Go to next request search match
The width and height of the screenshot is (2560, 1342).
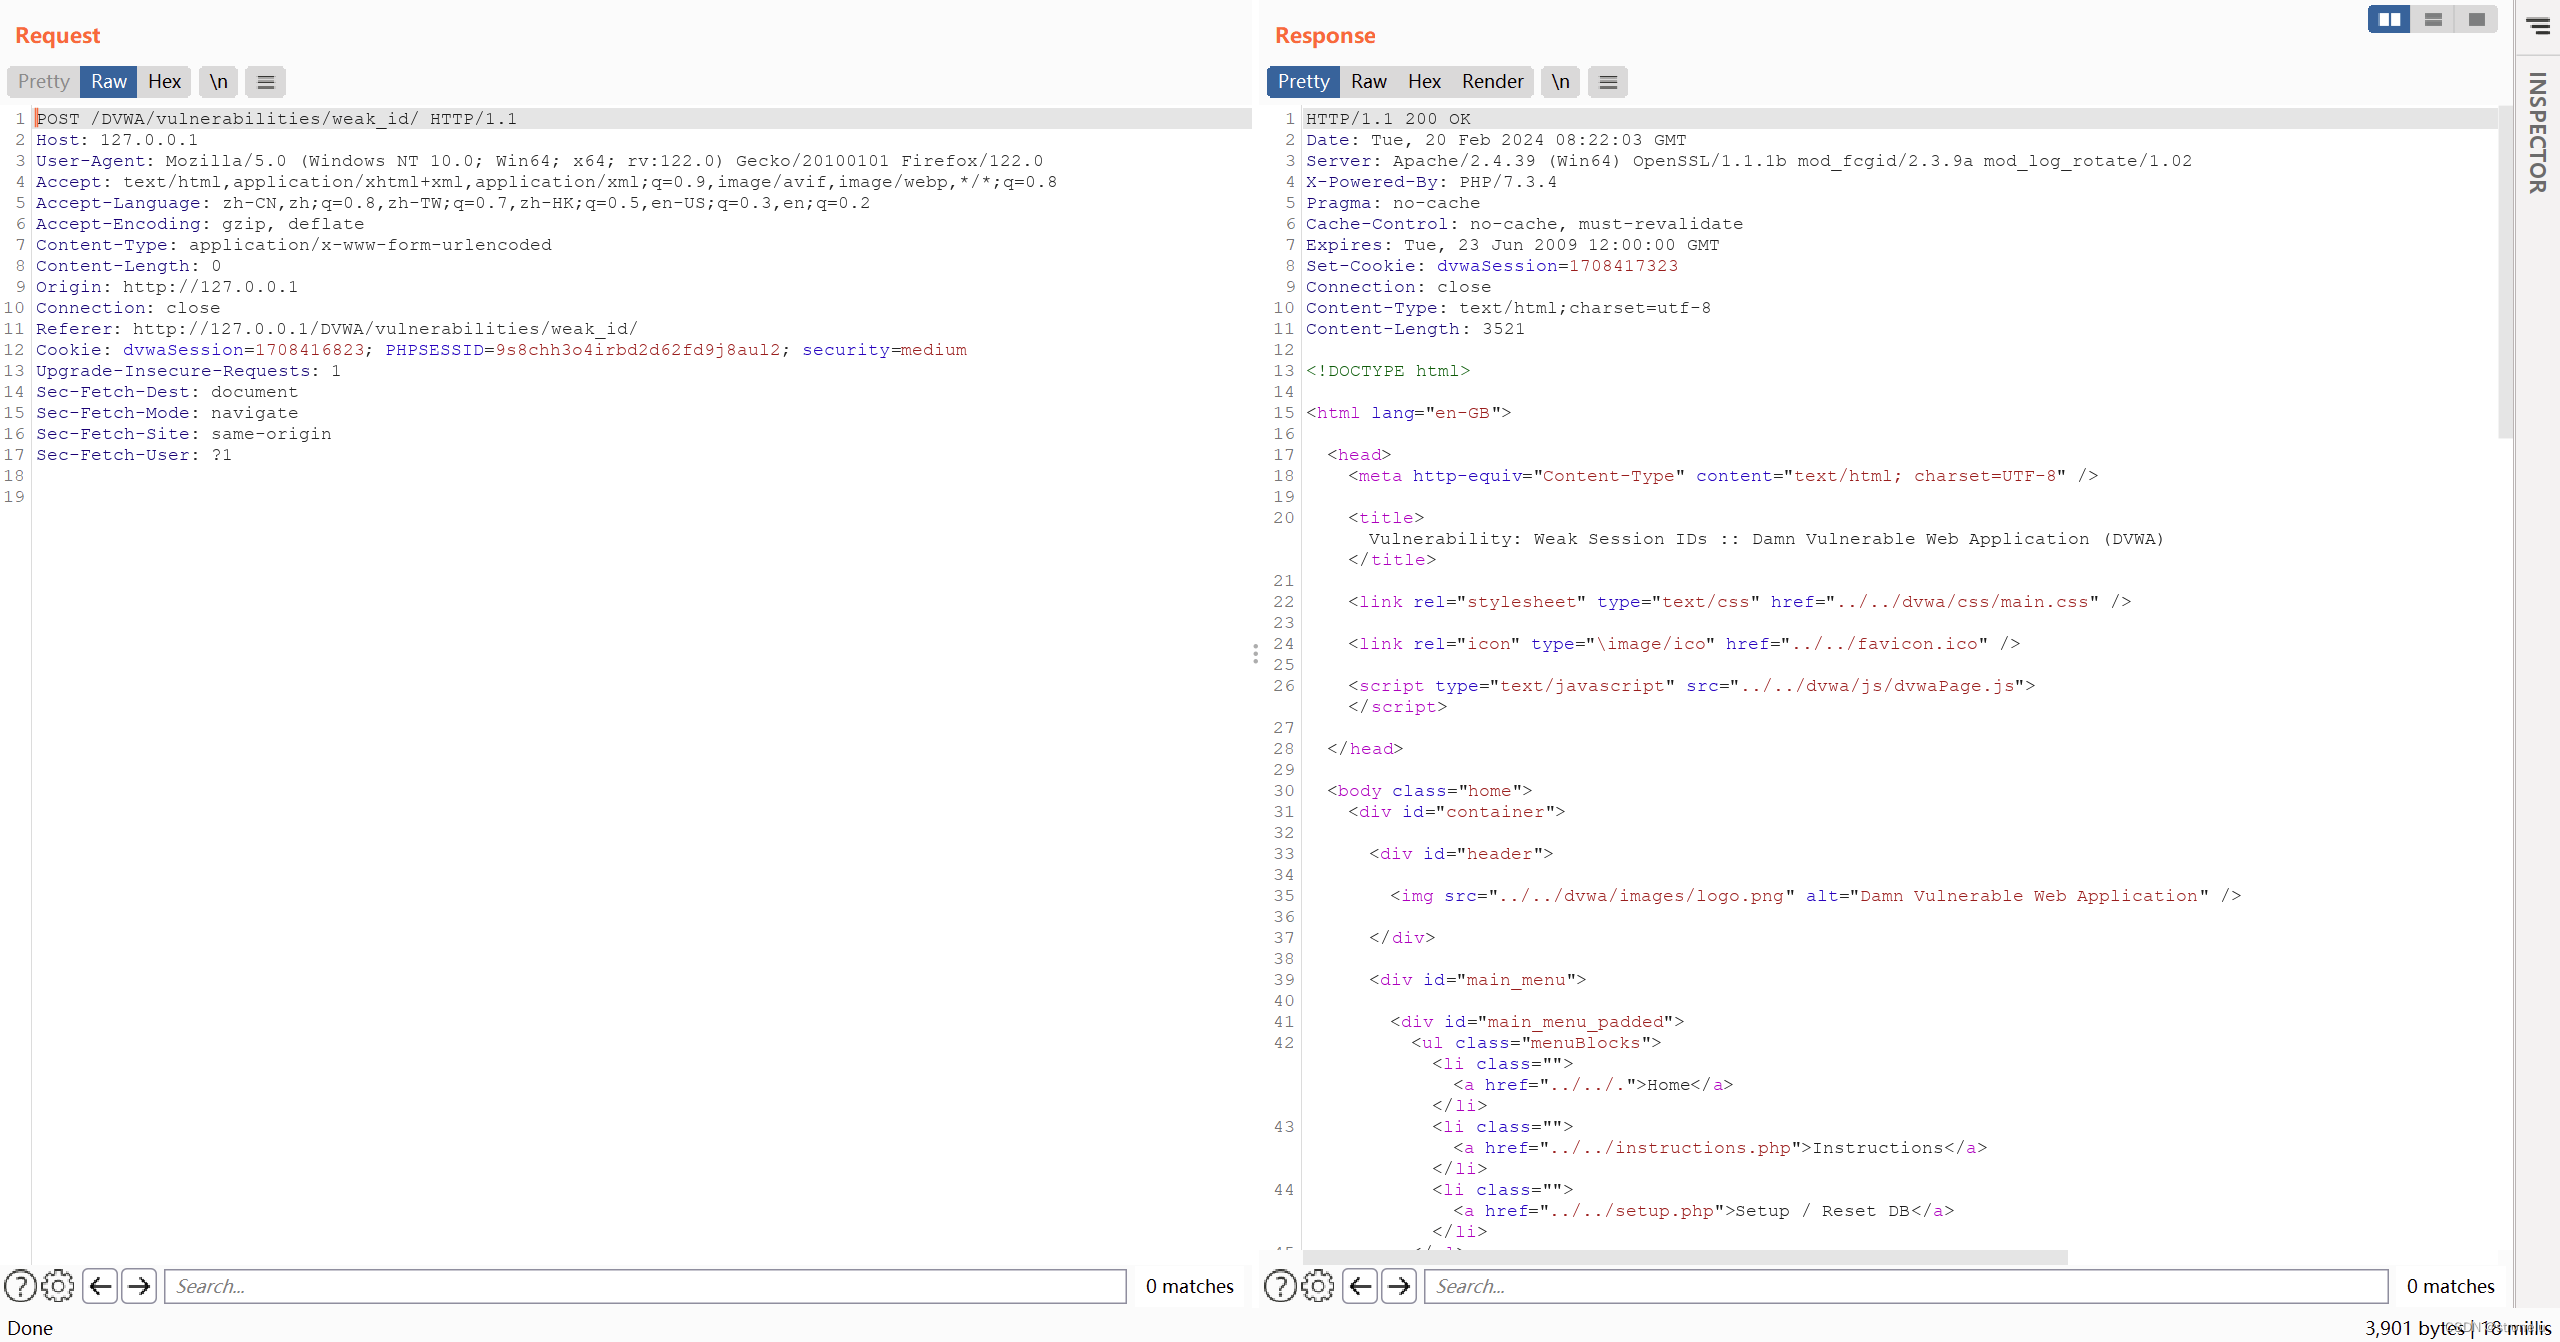coord(139,1286)
